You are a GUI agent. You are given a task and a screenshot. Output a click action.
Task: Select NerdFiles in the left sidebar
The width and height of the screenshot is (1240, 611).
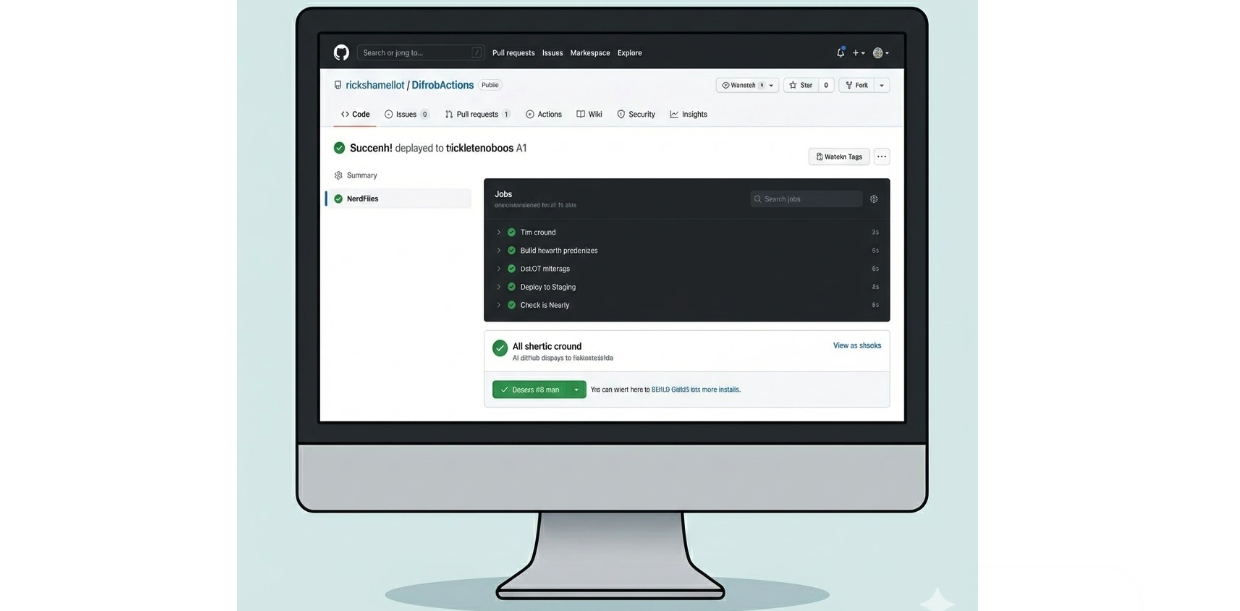click(362, 199)
